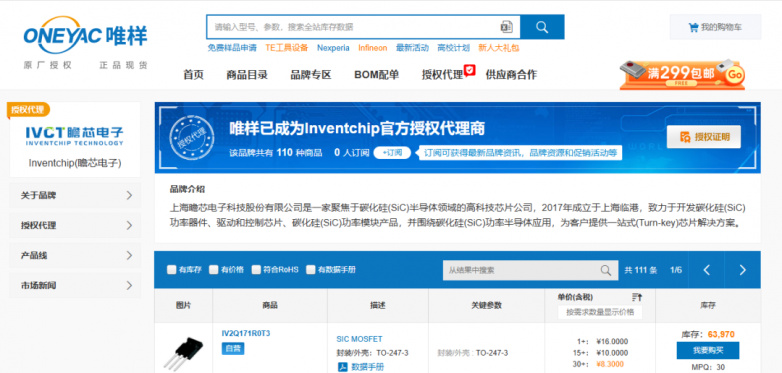
Task: Enable the 有库存 checkbox
Action: click(172, 270)
